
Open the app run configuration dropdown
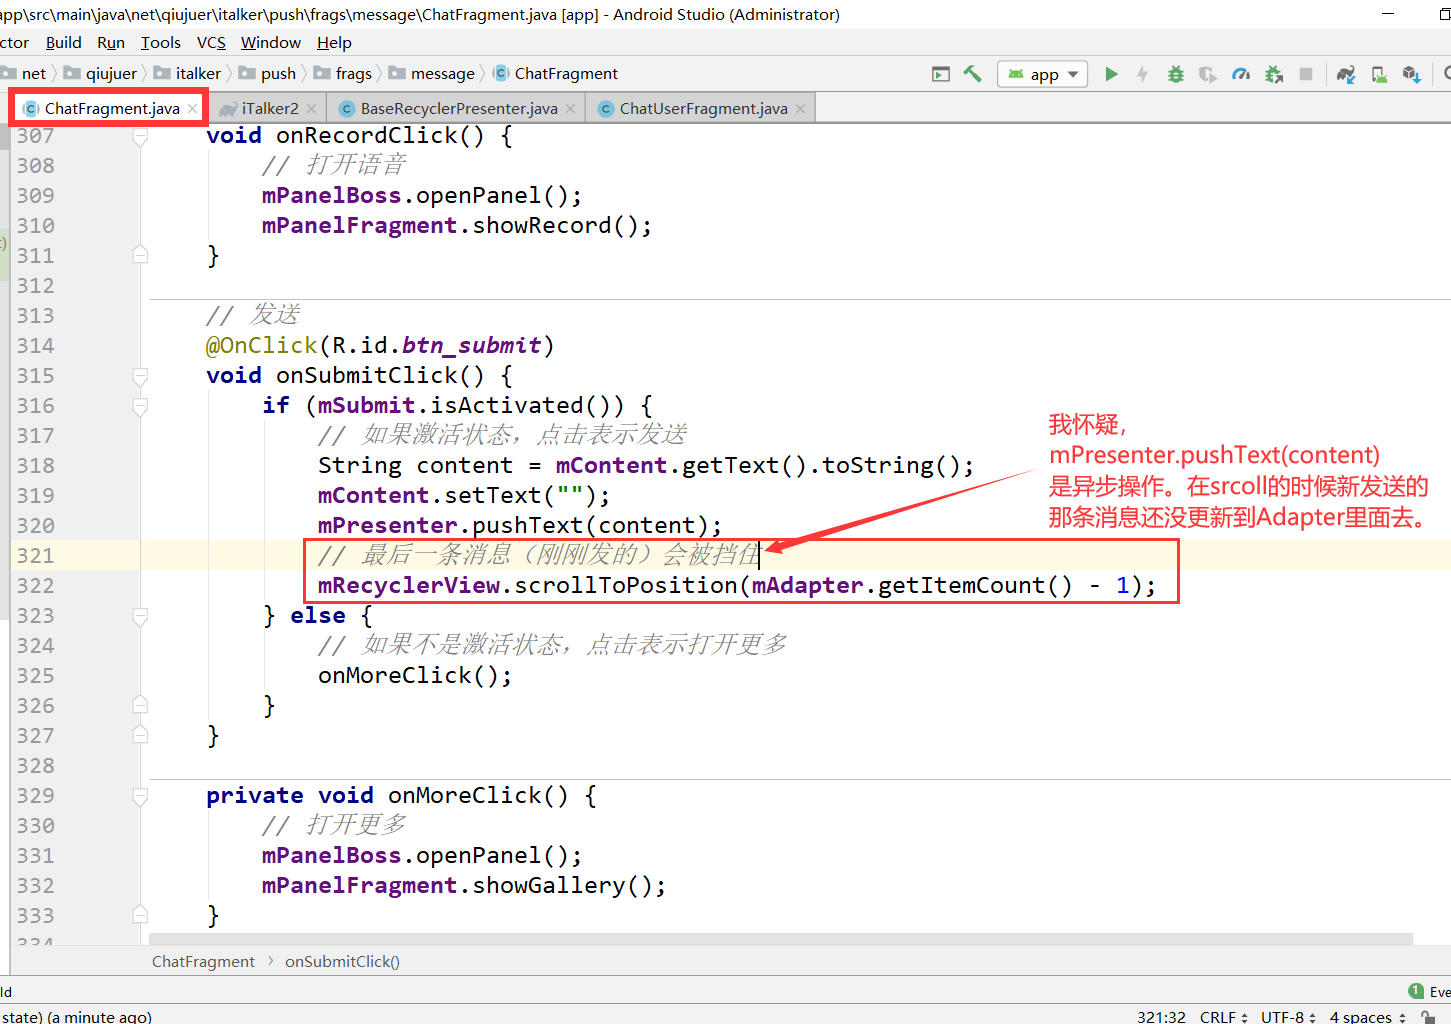tap(1043, 74)
